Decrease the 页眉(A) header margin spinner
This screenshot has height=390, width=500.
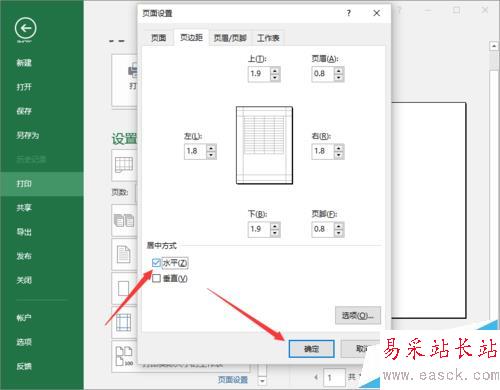click(339, 78)
